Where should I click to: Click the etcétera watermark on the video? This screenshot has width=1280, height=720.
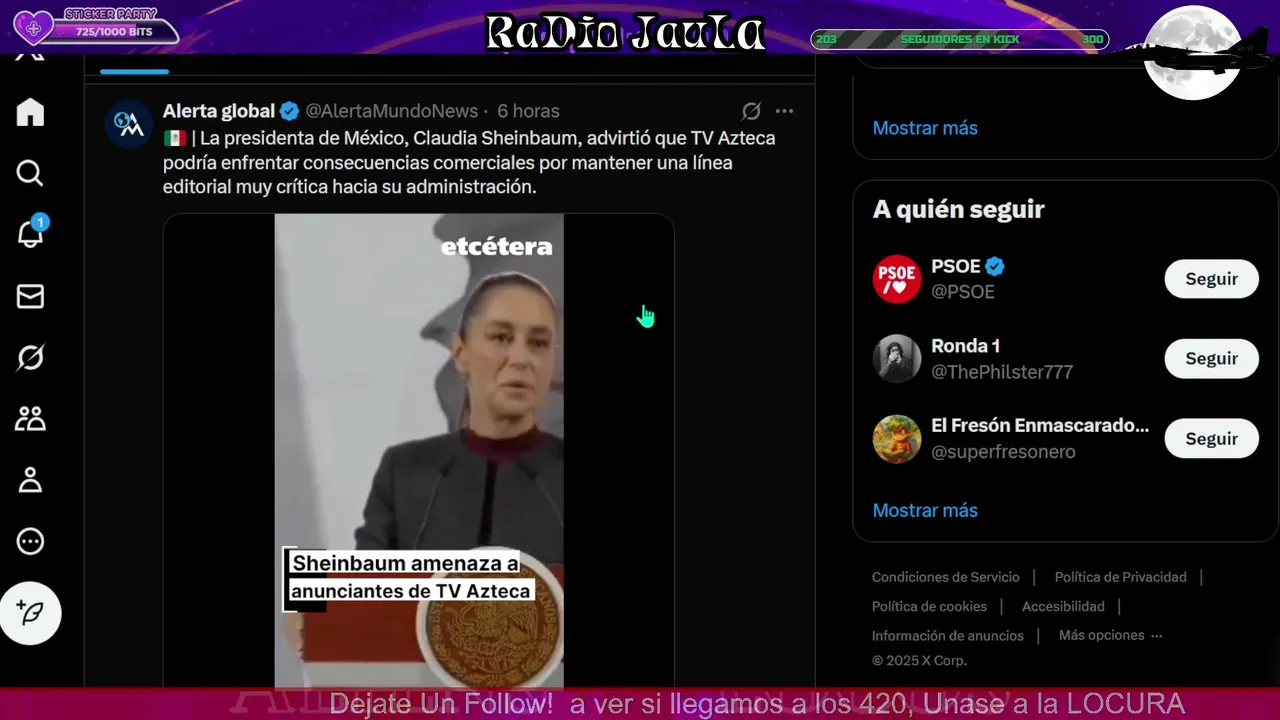[x=496, y=246]
